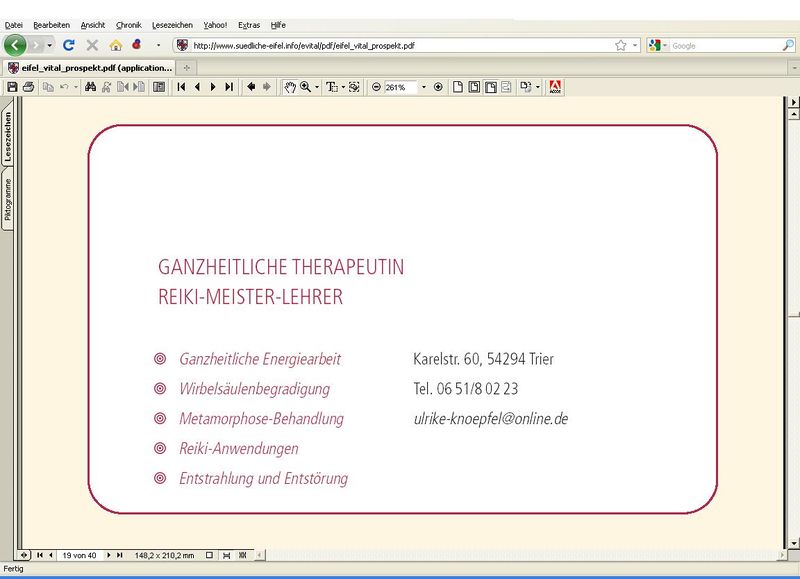The image size is (800, 579).
Task: Click the zoom out minus button
Action: tap(376, 87)
